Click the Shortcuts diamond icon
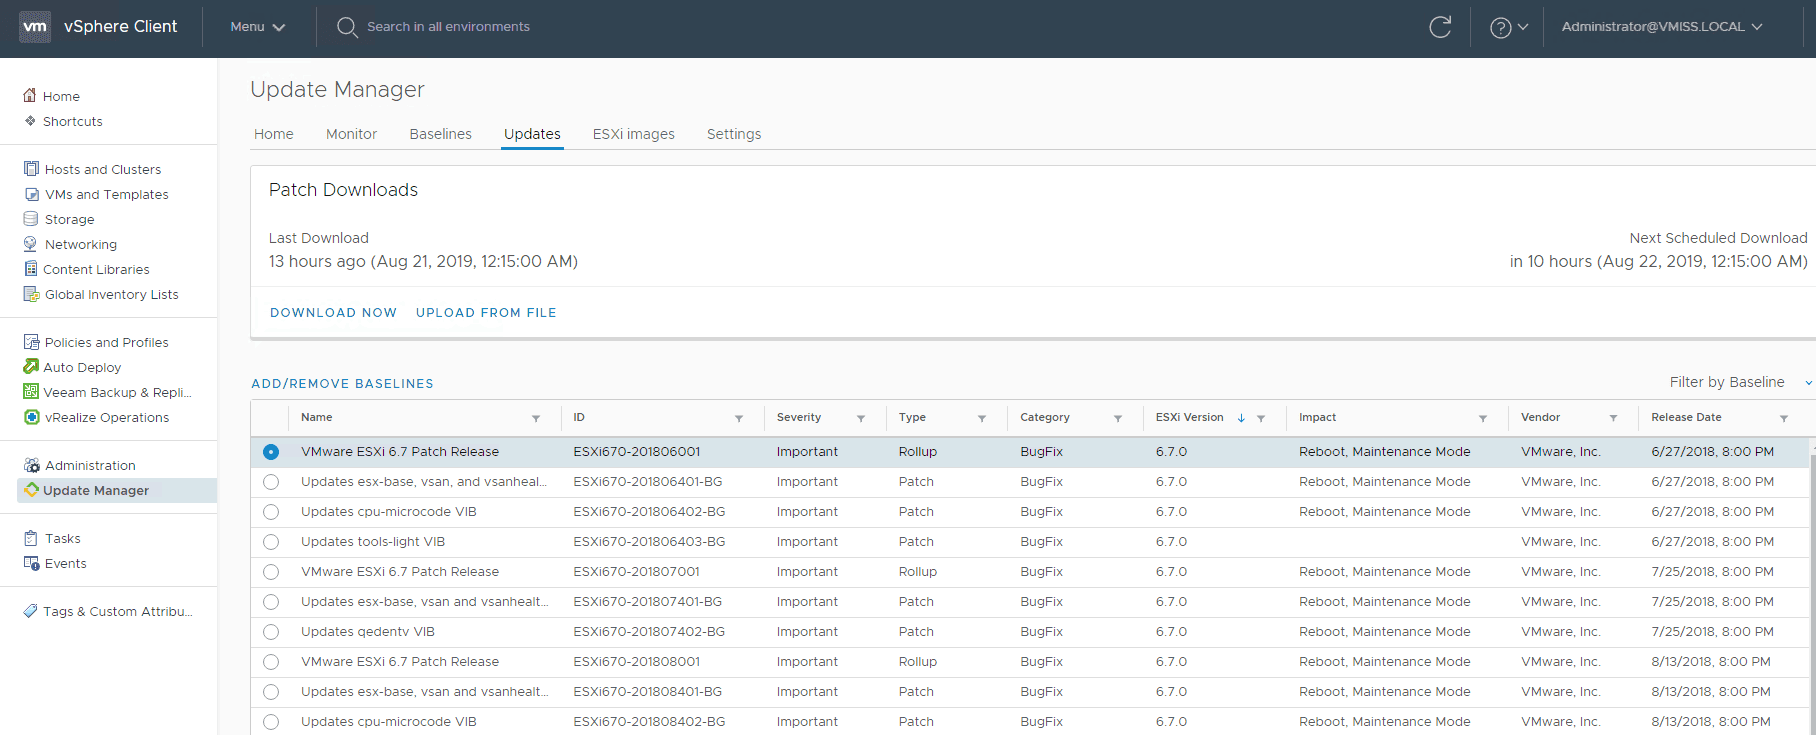1816x735 pixels. [30, 121]
